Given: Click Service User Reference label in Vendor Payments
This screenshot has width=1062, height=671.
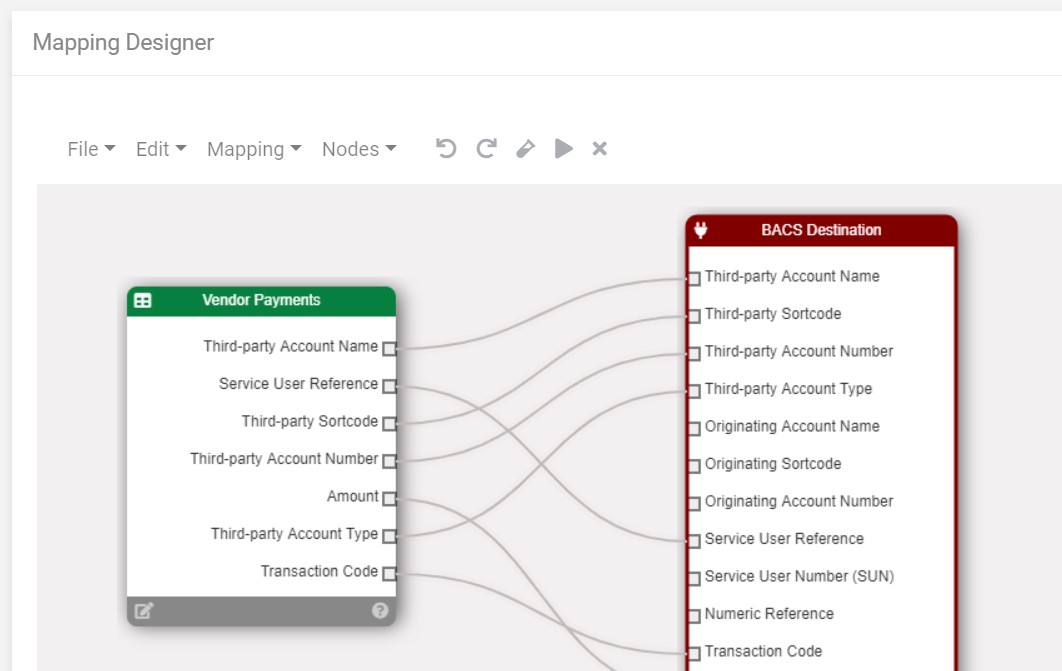Looking at the screenshot, I should coord(298,384).
